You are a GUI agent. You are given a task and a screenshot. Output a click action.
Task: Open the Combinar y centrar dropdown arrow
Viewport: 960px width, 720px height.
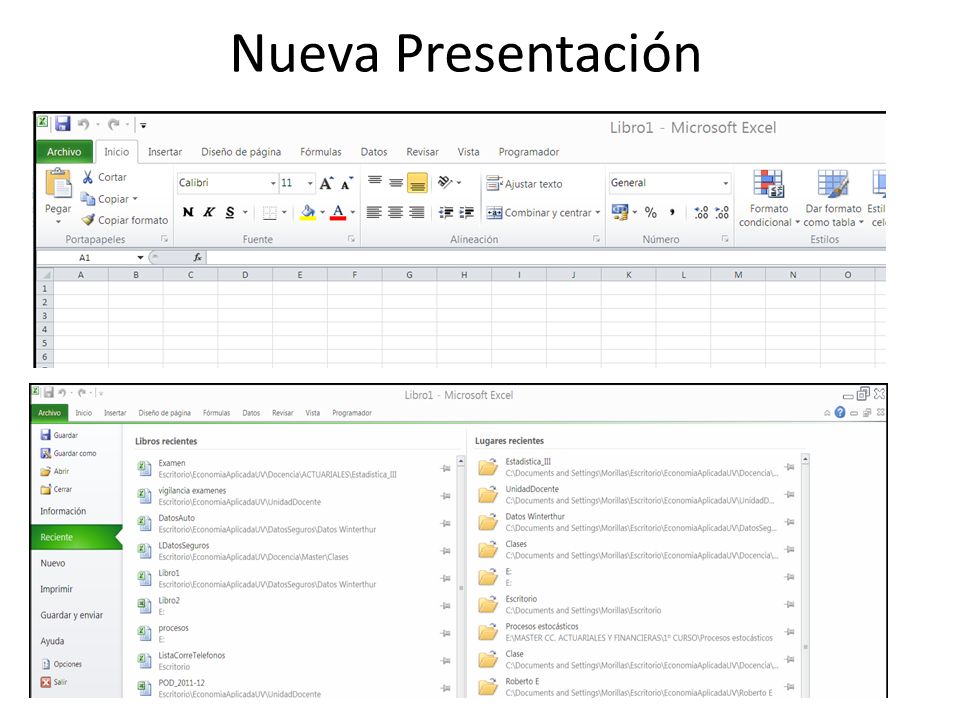pyautogui.click(x=598, y=212)
